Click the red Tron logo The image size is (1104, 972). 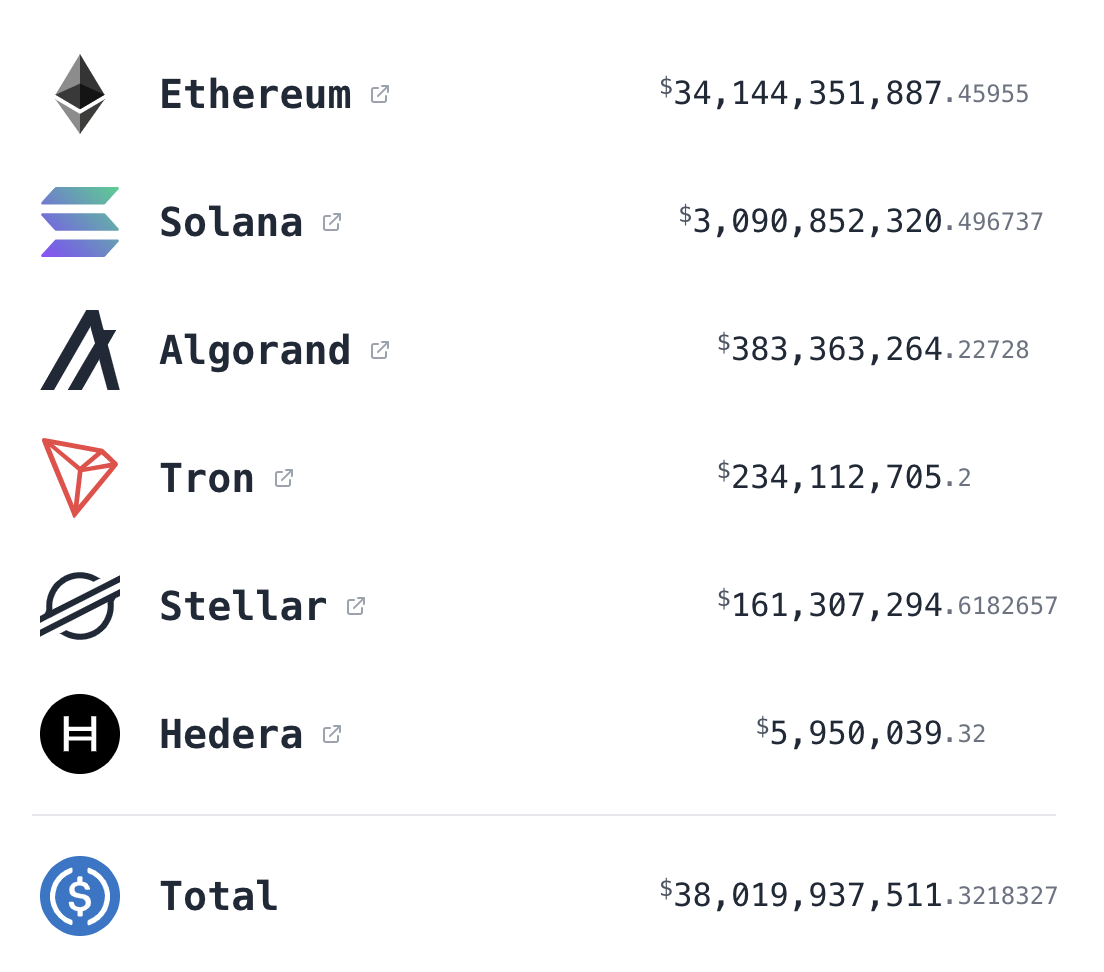(x=80, y=478)
